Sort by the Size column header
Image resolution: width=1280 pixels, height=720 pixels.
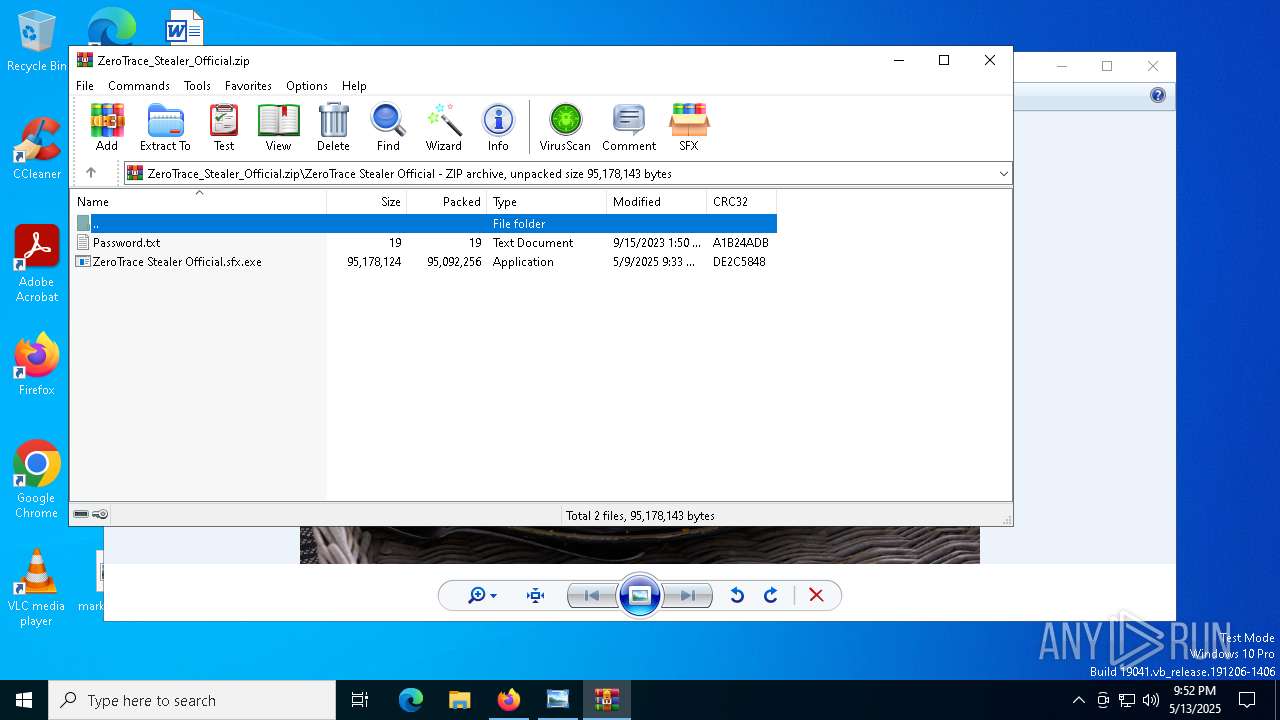(367, 202)
